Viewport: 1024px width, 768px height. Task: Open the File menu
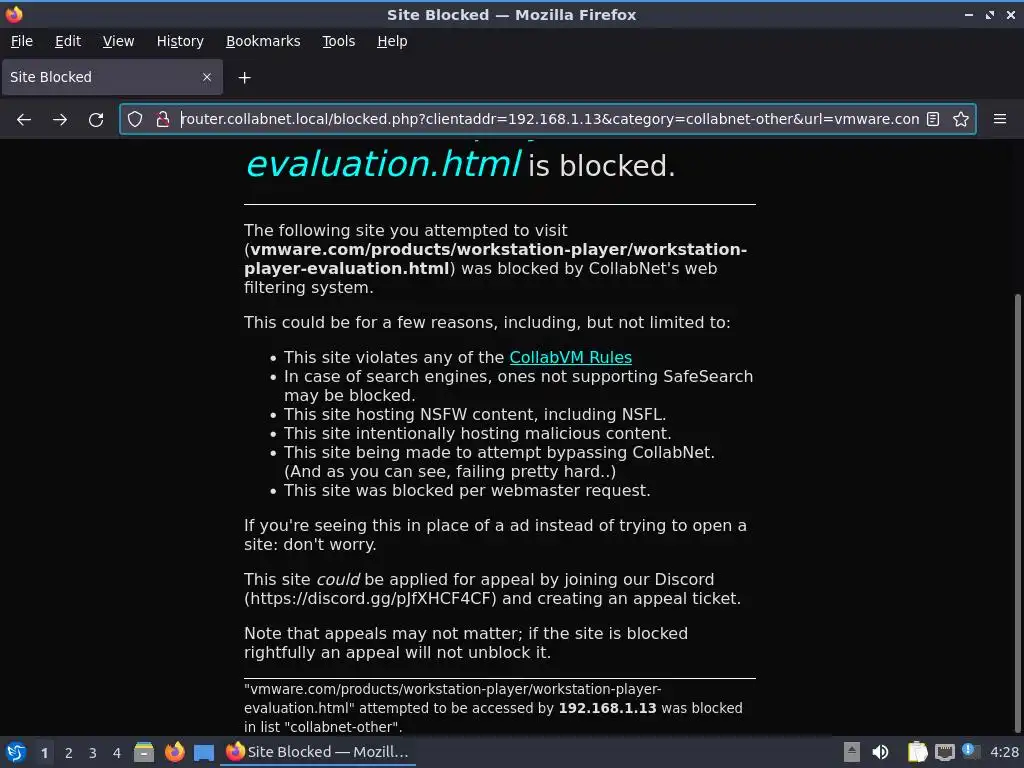22,41
